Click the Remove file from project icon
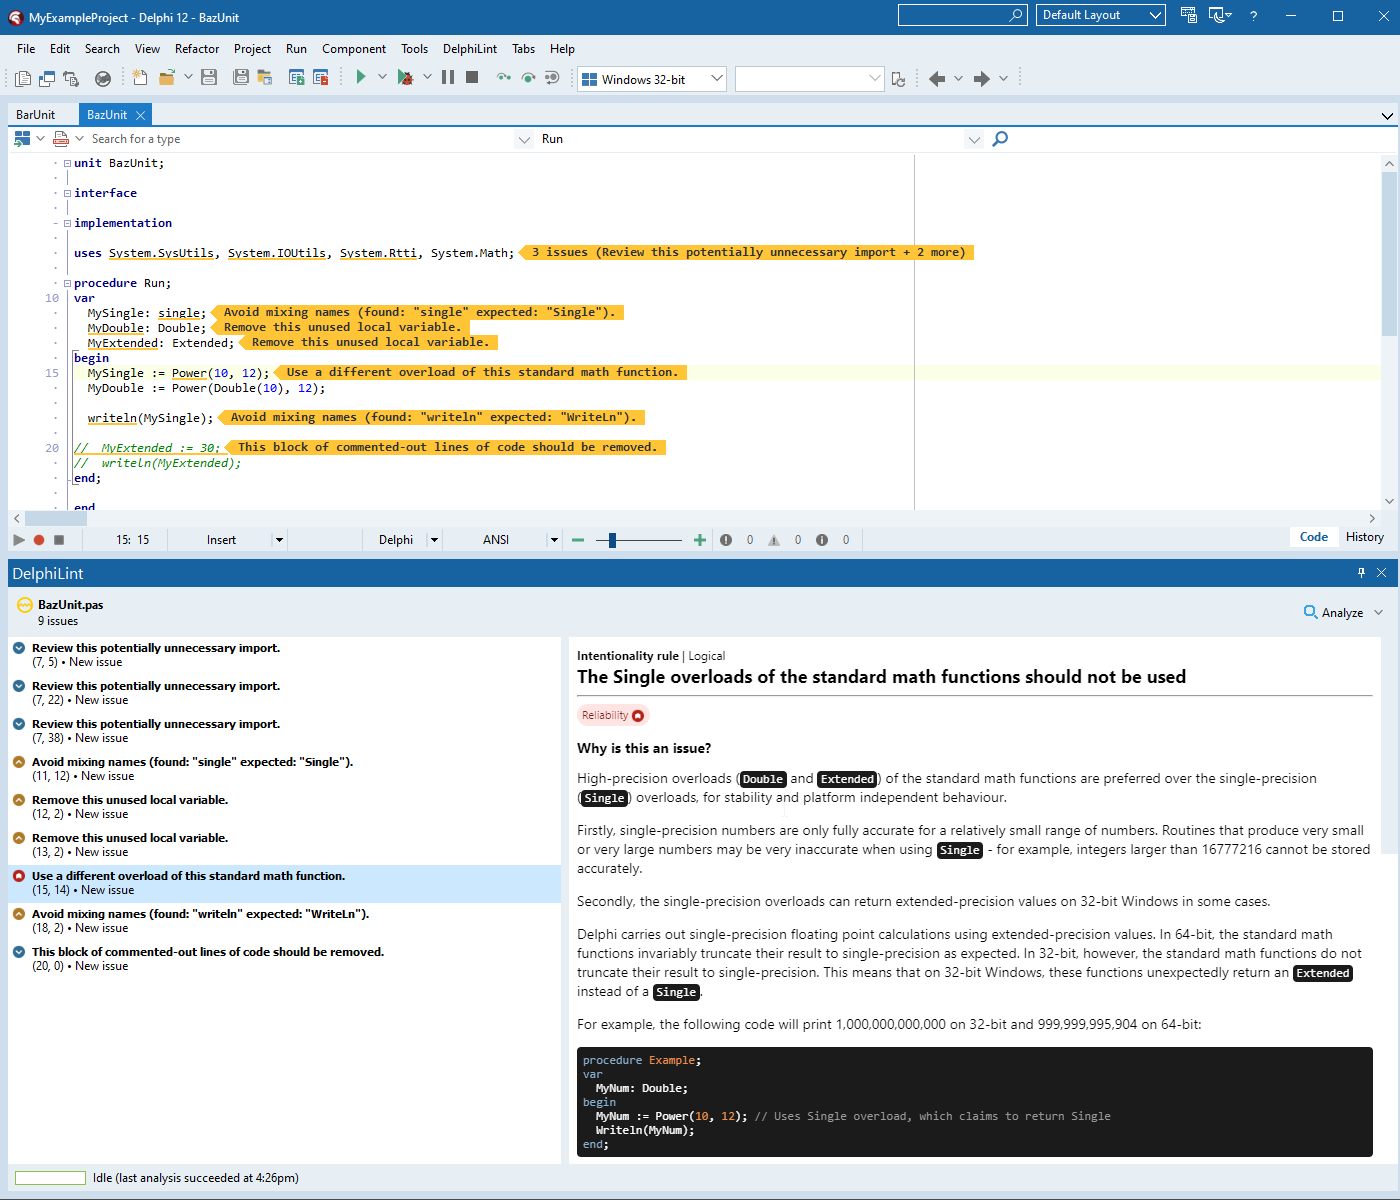This screenshot has height=1200, width=1400. coord(321,78)
